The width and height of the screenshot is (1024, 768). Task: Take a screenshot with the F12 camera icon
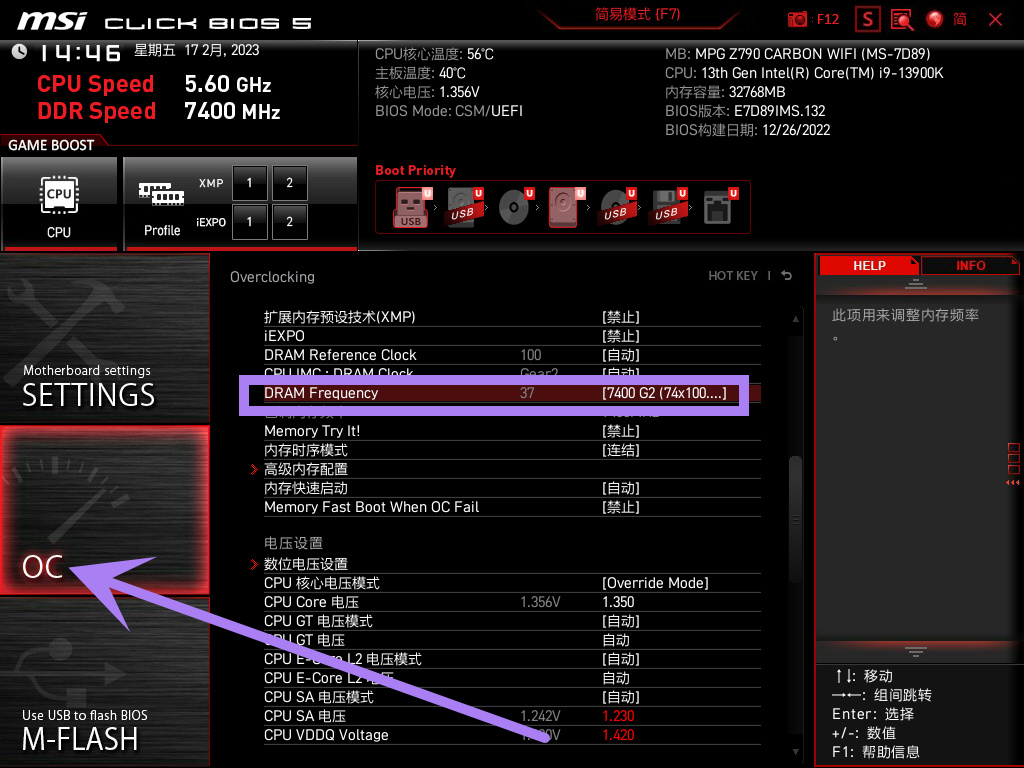point(797,20)
